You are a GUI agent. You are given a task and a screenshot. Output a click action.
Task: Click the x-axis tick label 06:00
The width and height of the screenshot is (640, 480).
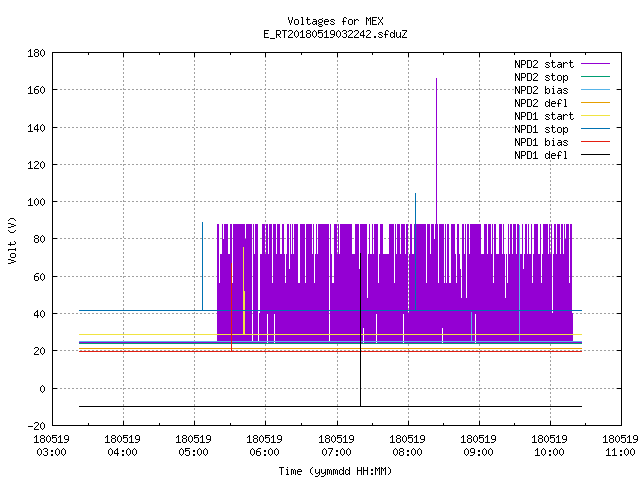click(265, 452)
